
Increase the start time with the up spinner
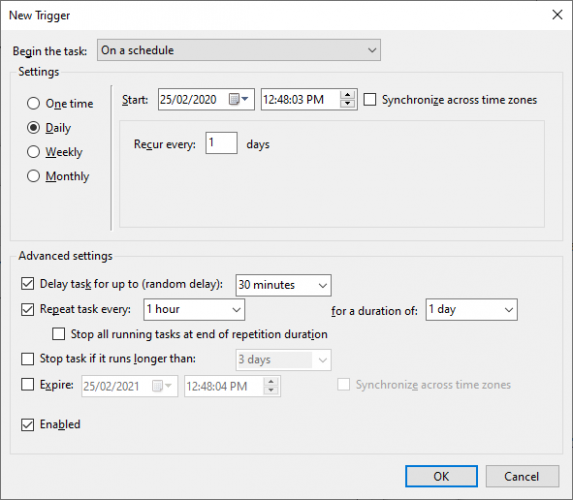[x=348, y=95]
